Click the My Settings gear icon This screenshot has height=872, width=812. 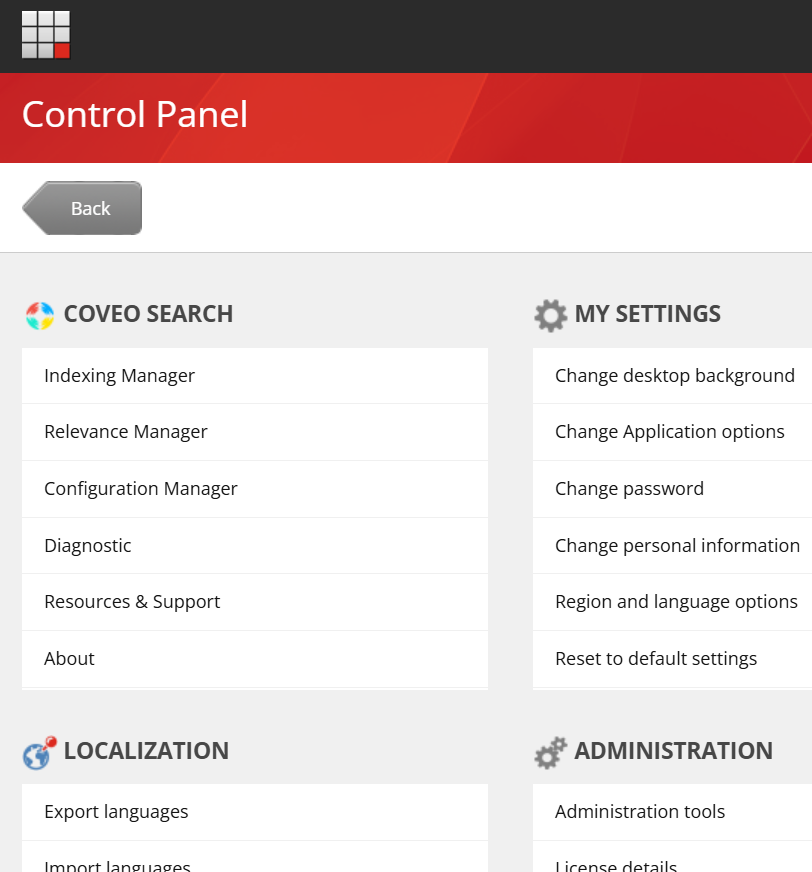(551, 314)
